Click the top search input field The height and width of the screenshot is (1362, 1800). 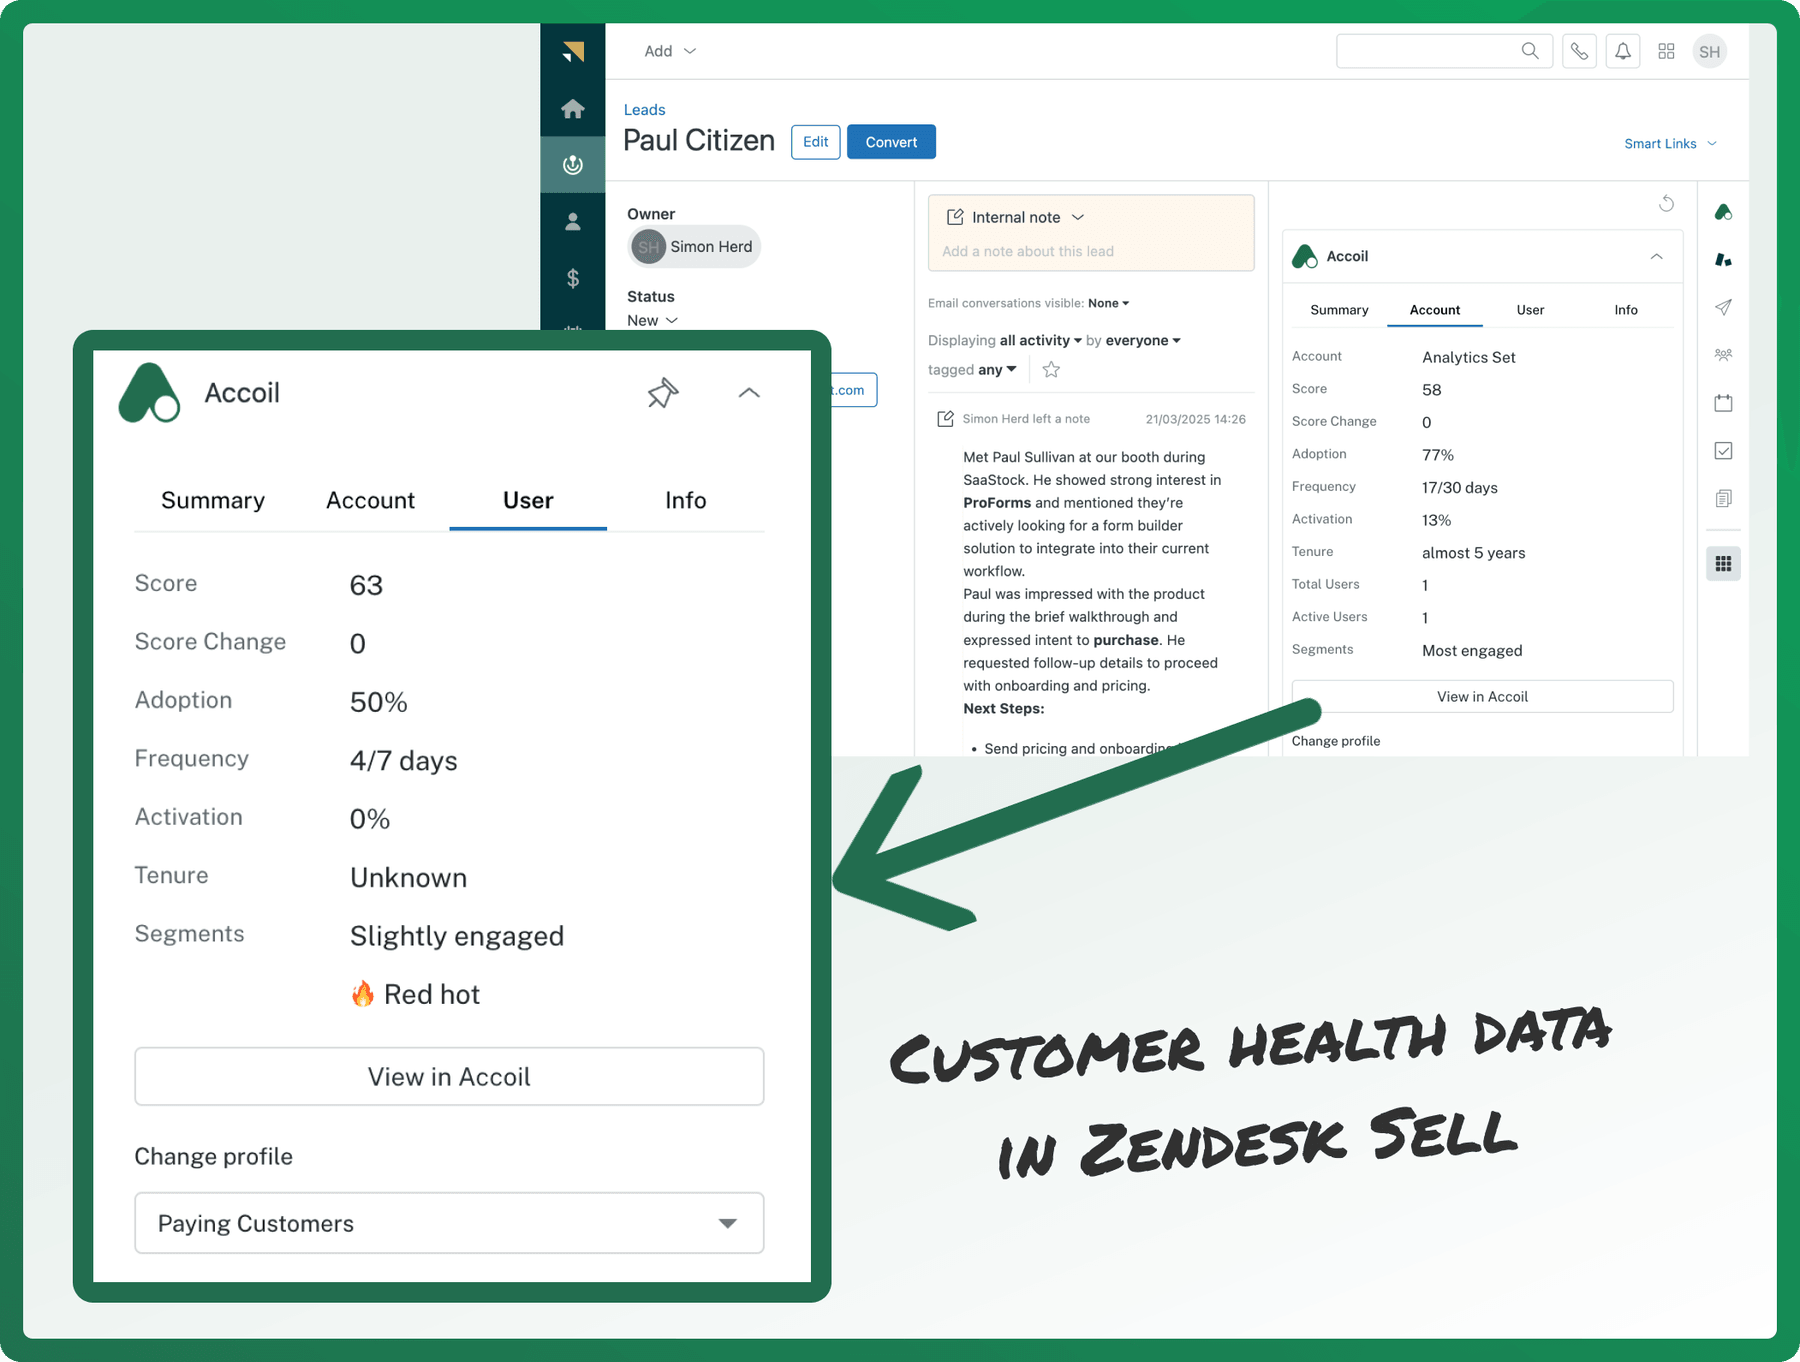click(x=1444, y=51)
